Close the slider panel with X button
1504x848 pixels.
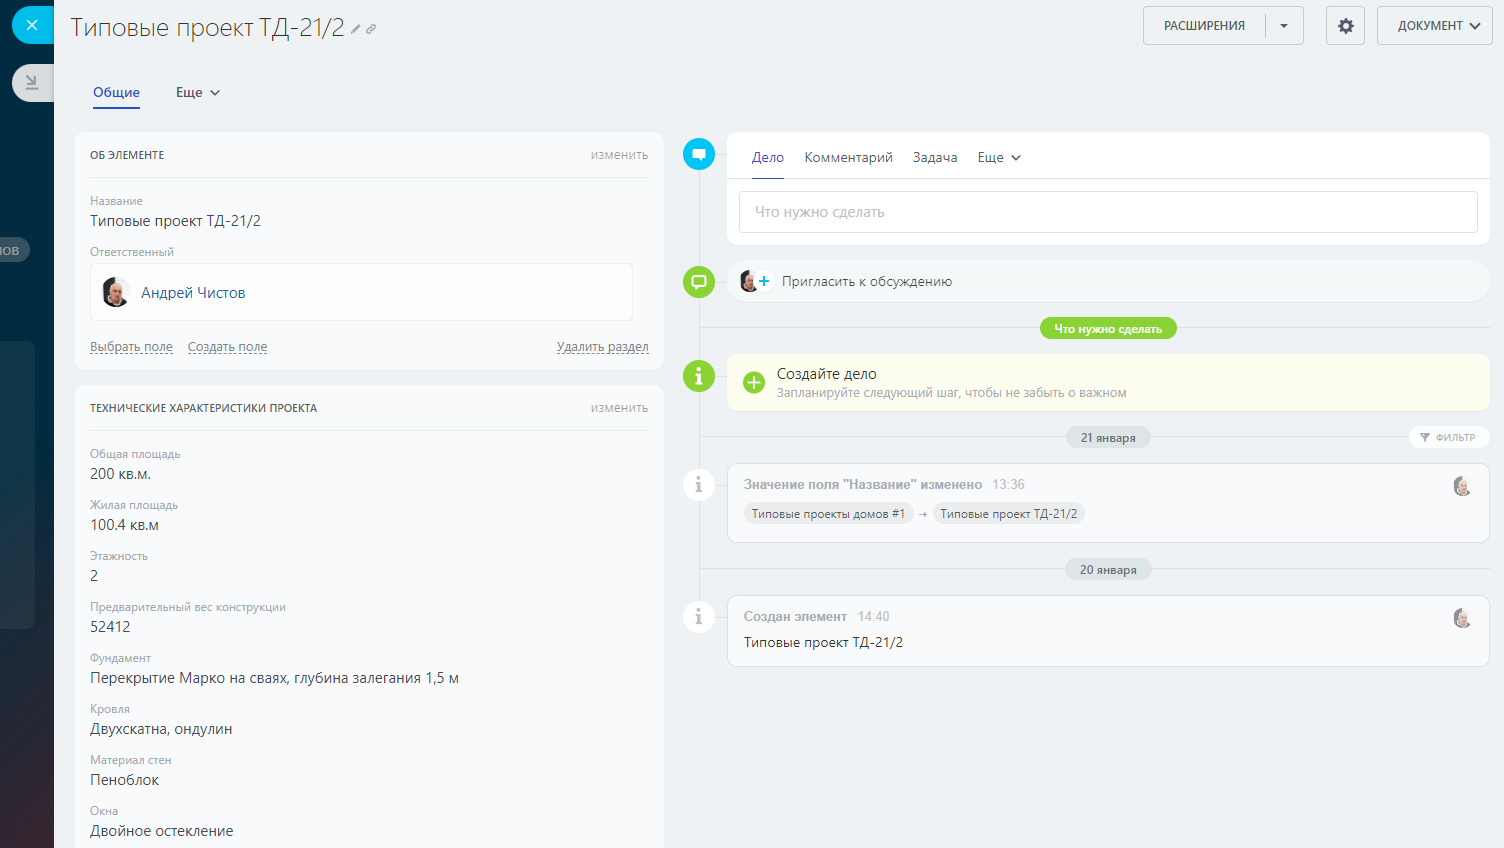pos(32,25)
